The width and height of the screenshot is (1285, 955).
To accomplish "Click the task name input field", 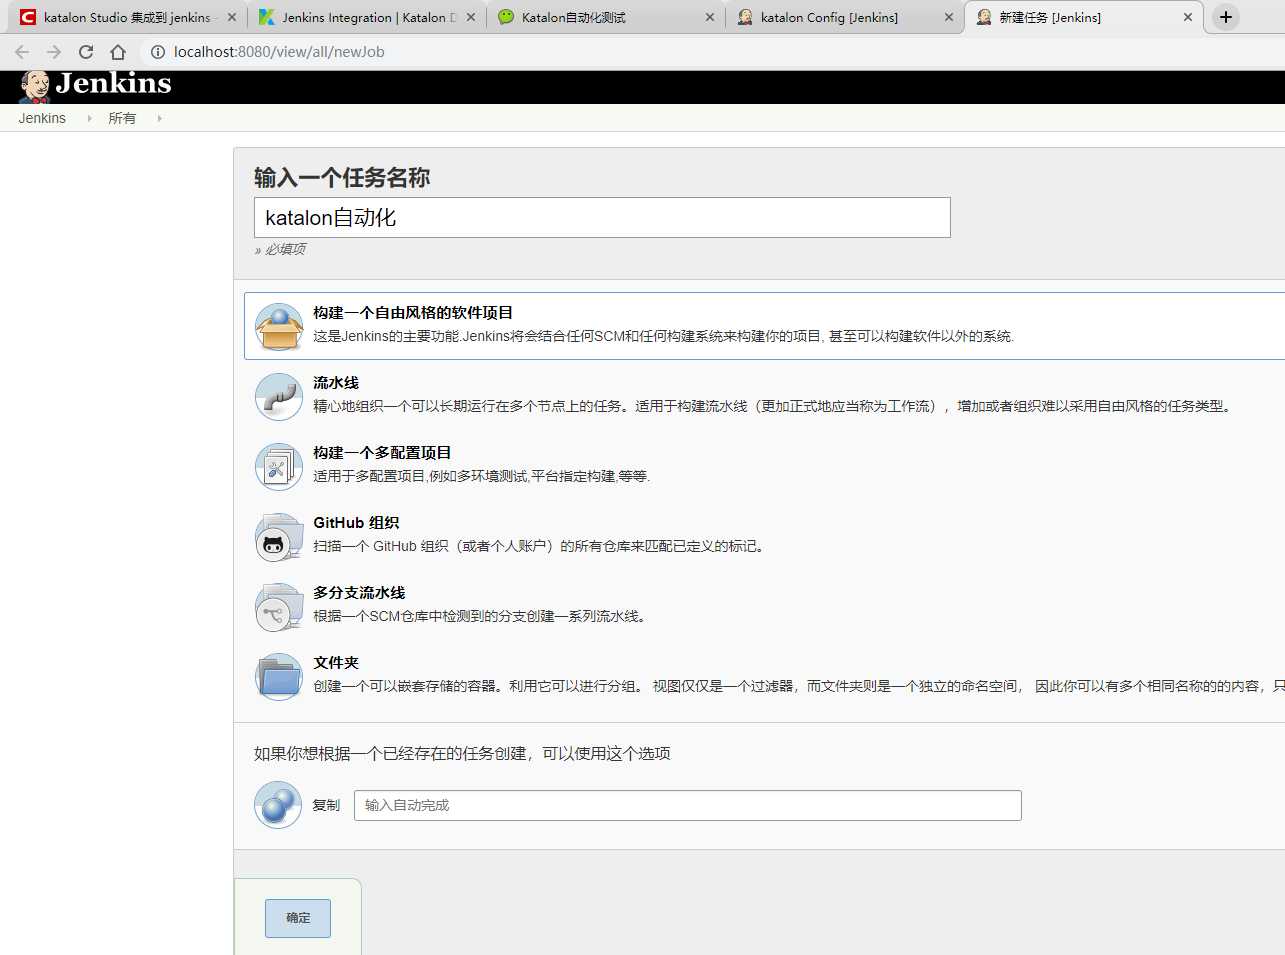I will point(602,217).
